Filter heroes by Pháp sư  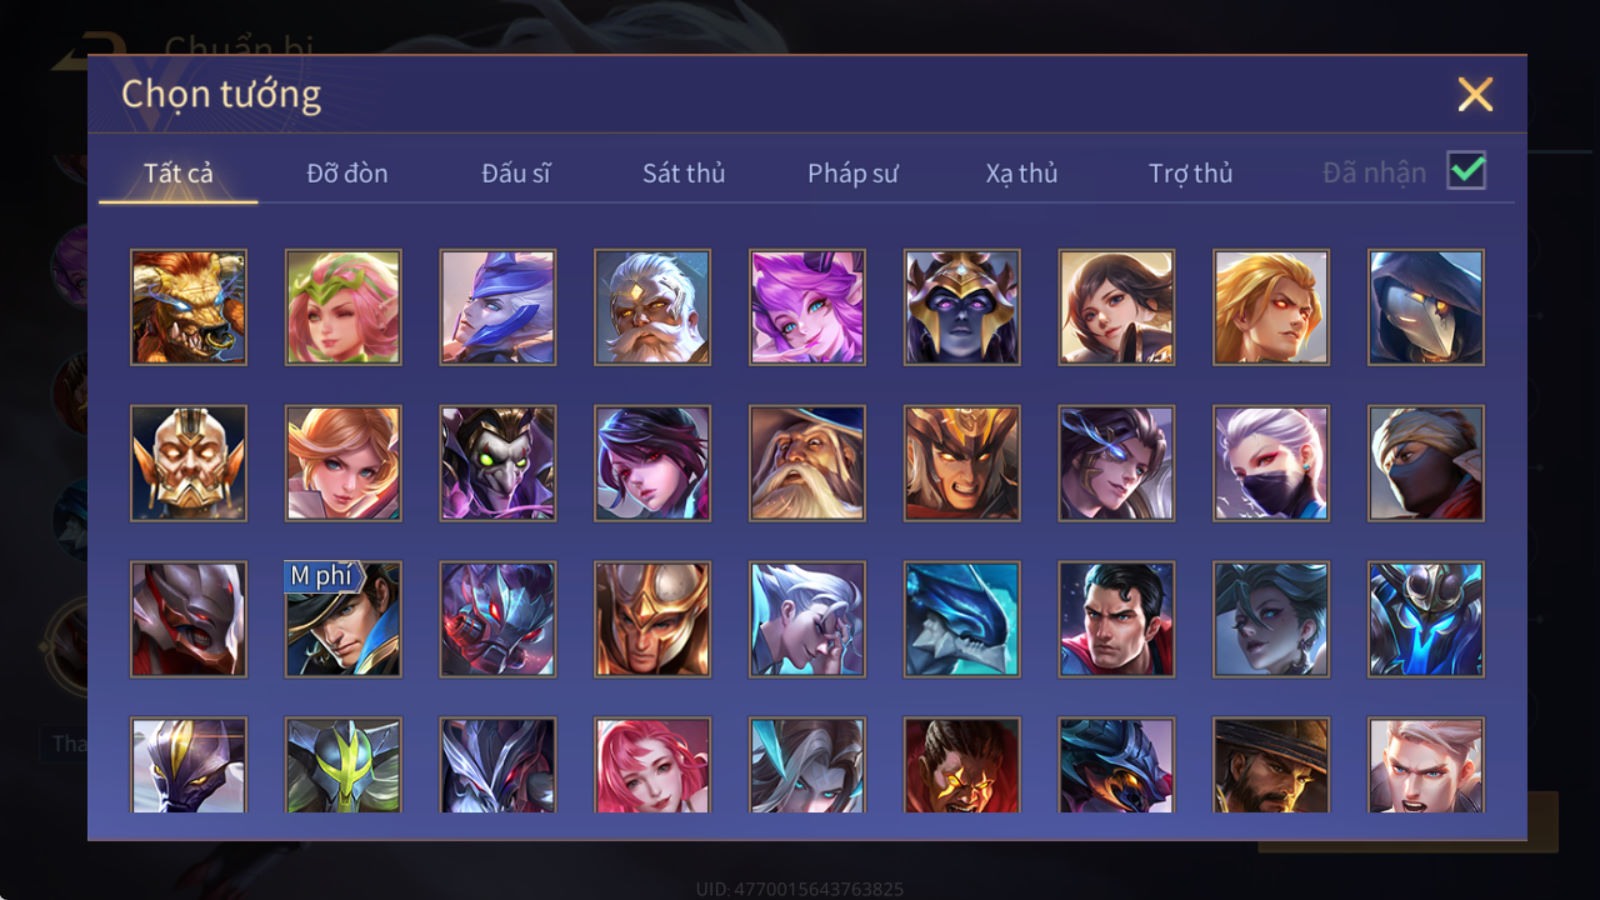tap(853, 173)
